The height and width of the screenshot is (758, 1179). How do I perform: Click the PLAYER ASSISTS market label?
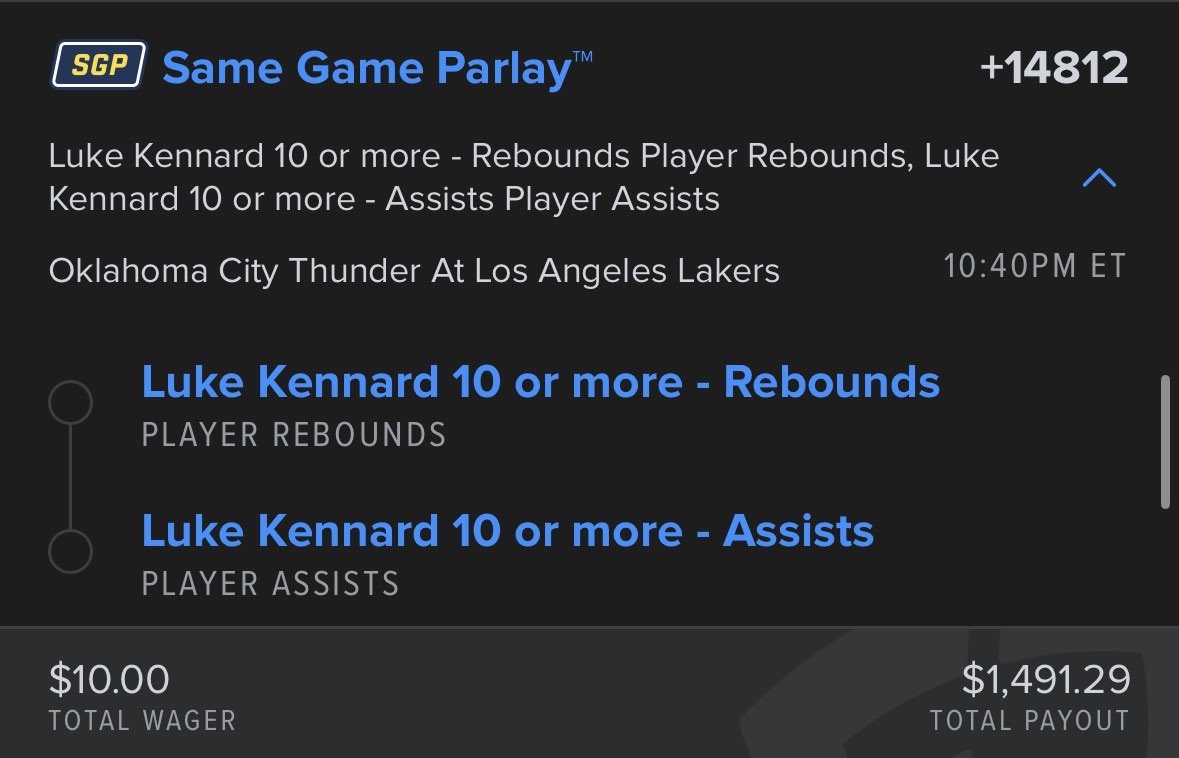(270, 584)
